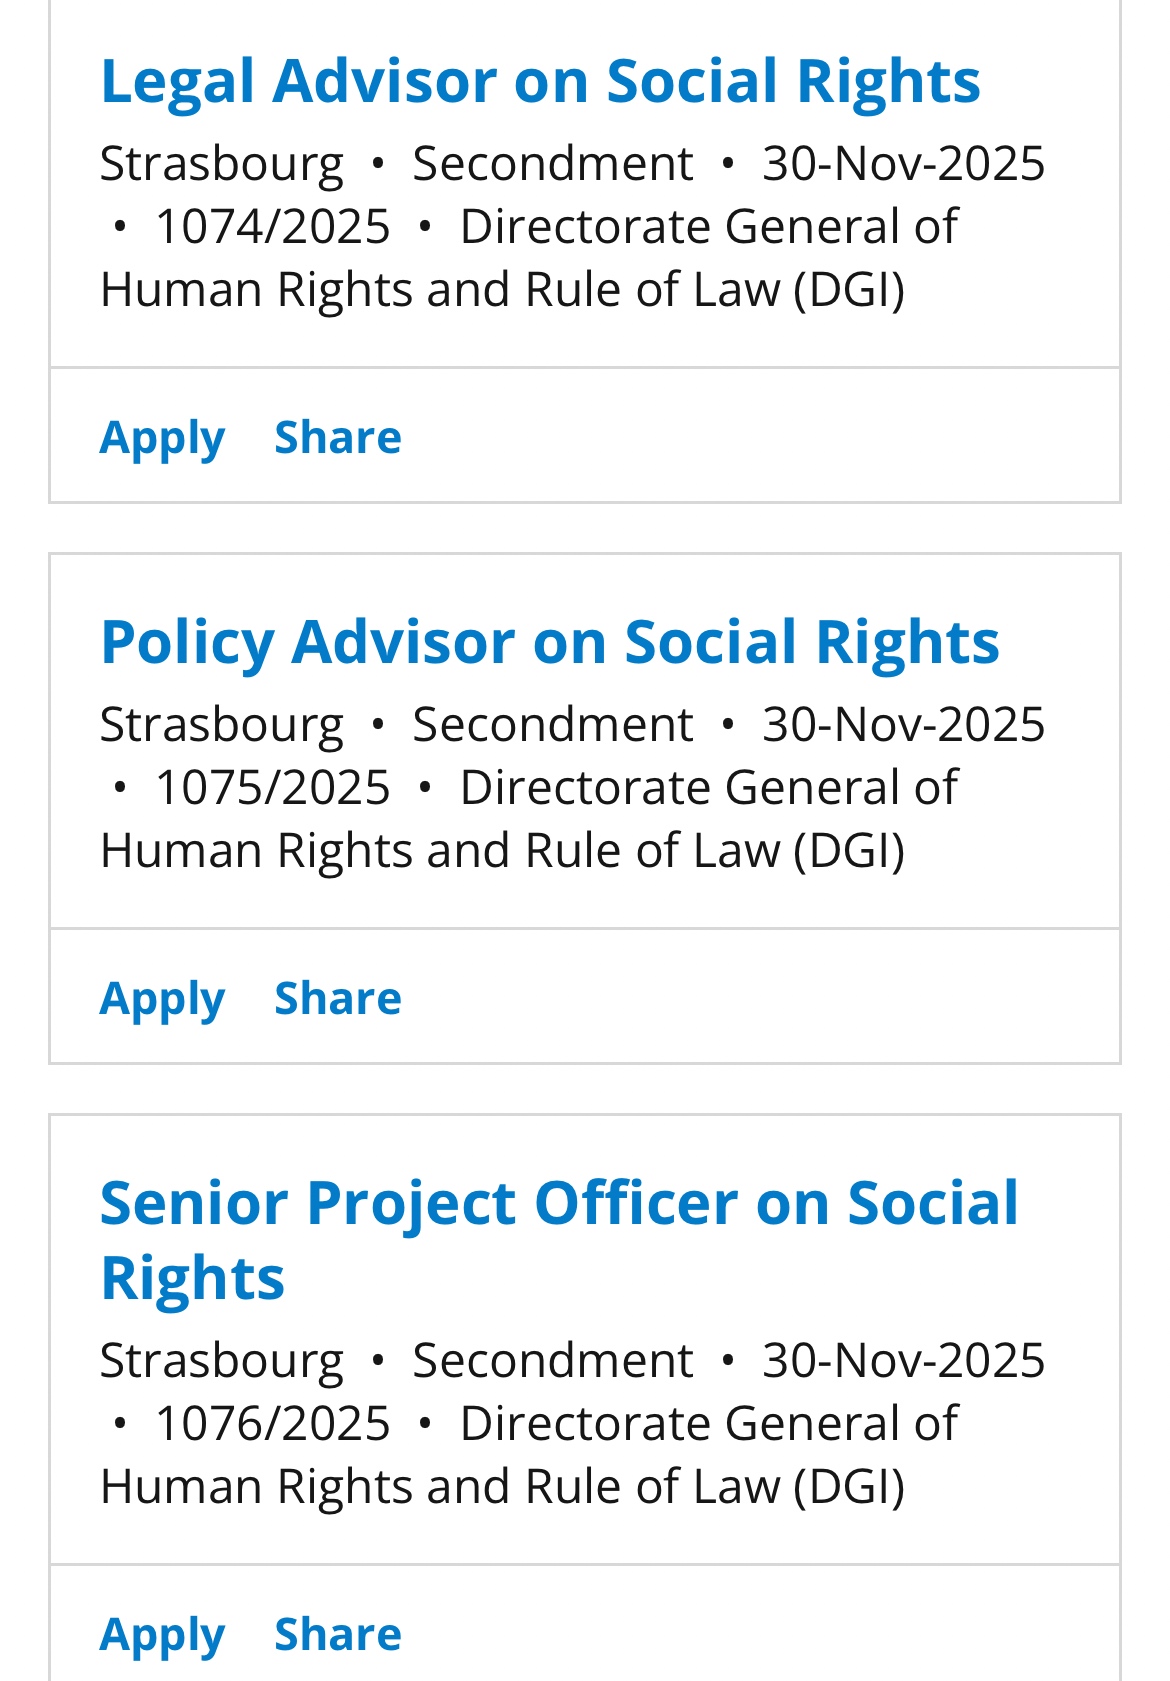Click the 30-Nov-2025 deadline of Legal Advisor
The width and height of the screenshot is (1170, 1681).
(903, 163)
